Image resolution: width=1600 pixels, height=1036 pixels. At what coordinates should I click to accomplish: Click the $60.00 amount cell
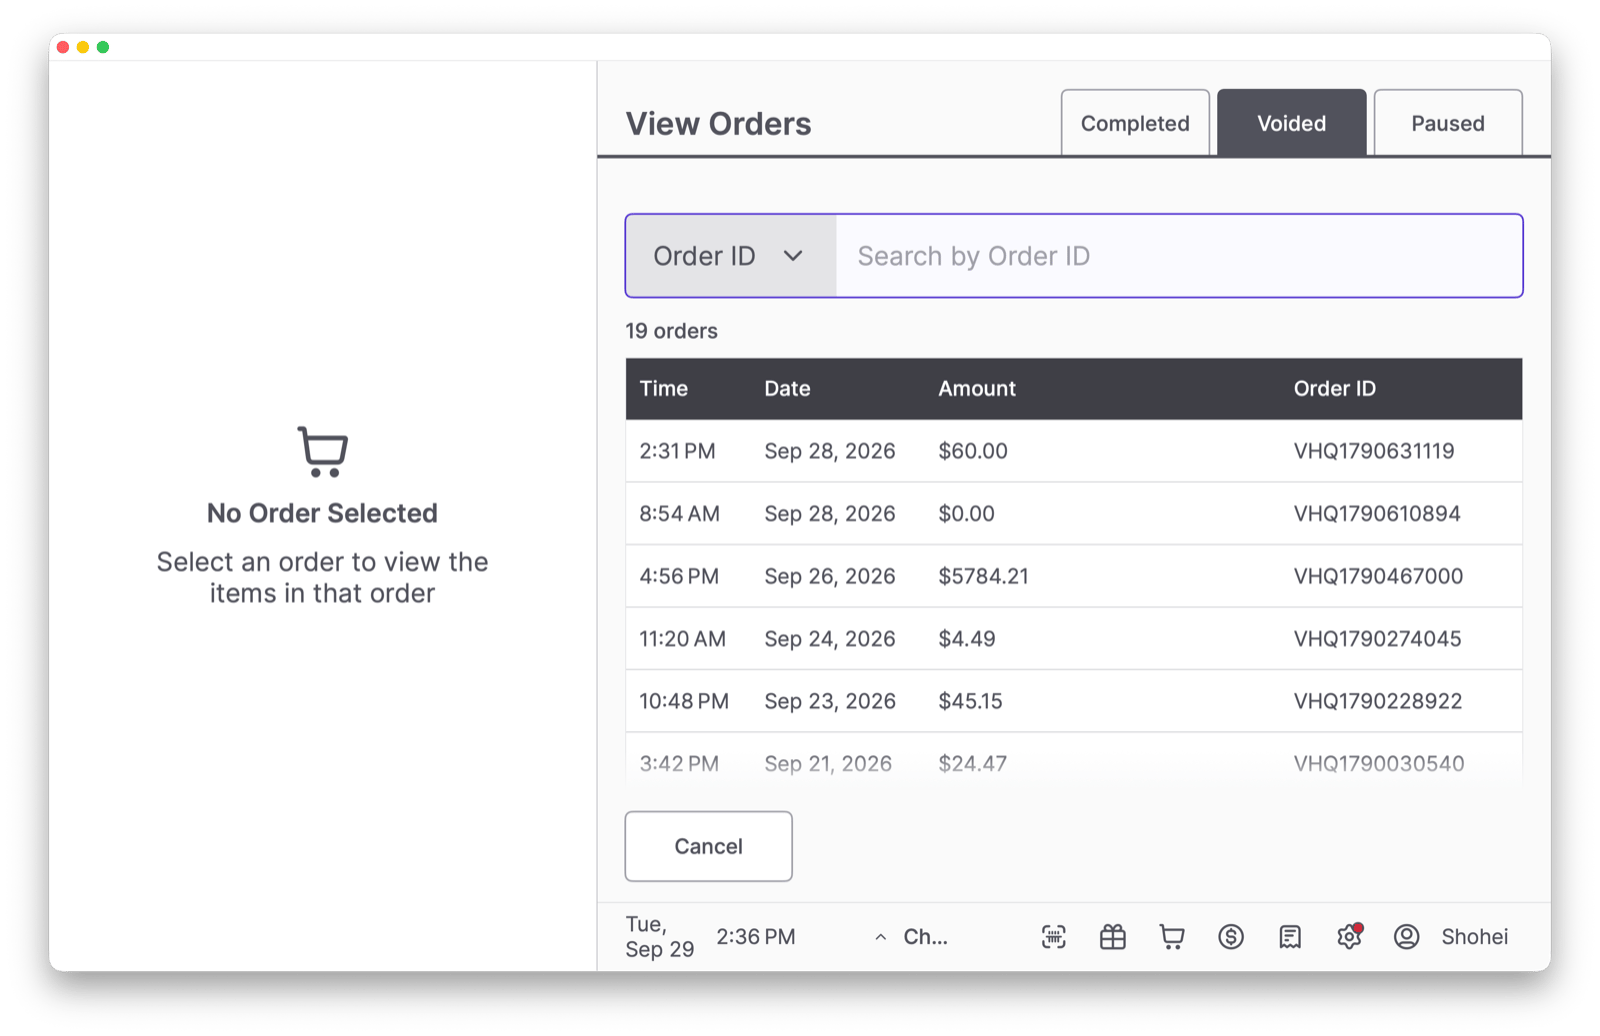point(973,451)
